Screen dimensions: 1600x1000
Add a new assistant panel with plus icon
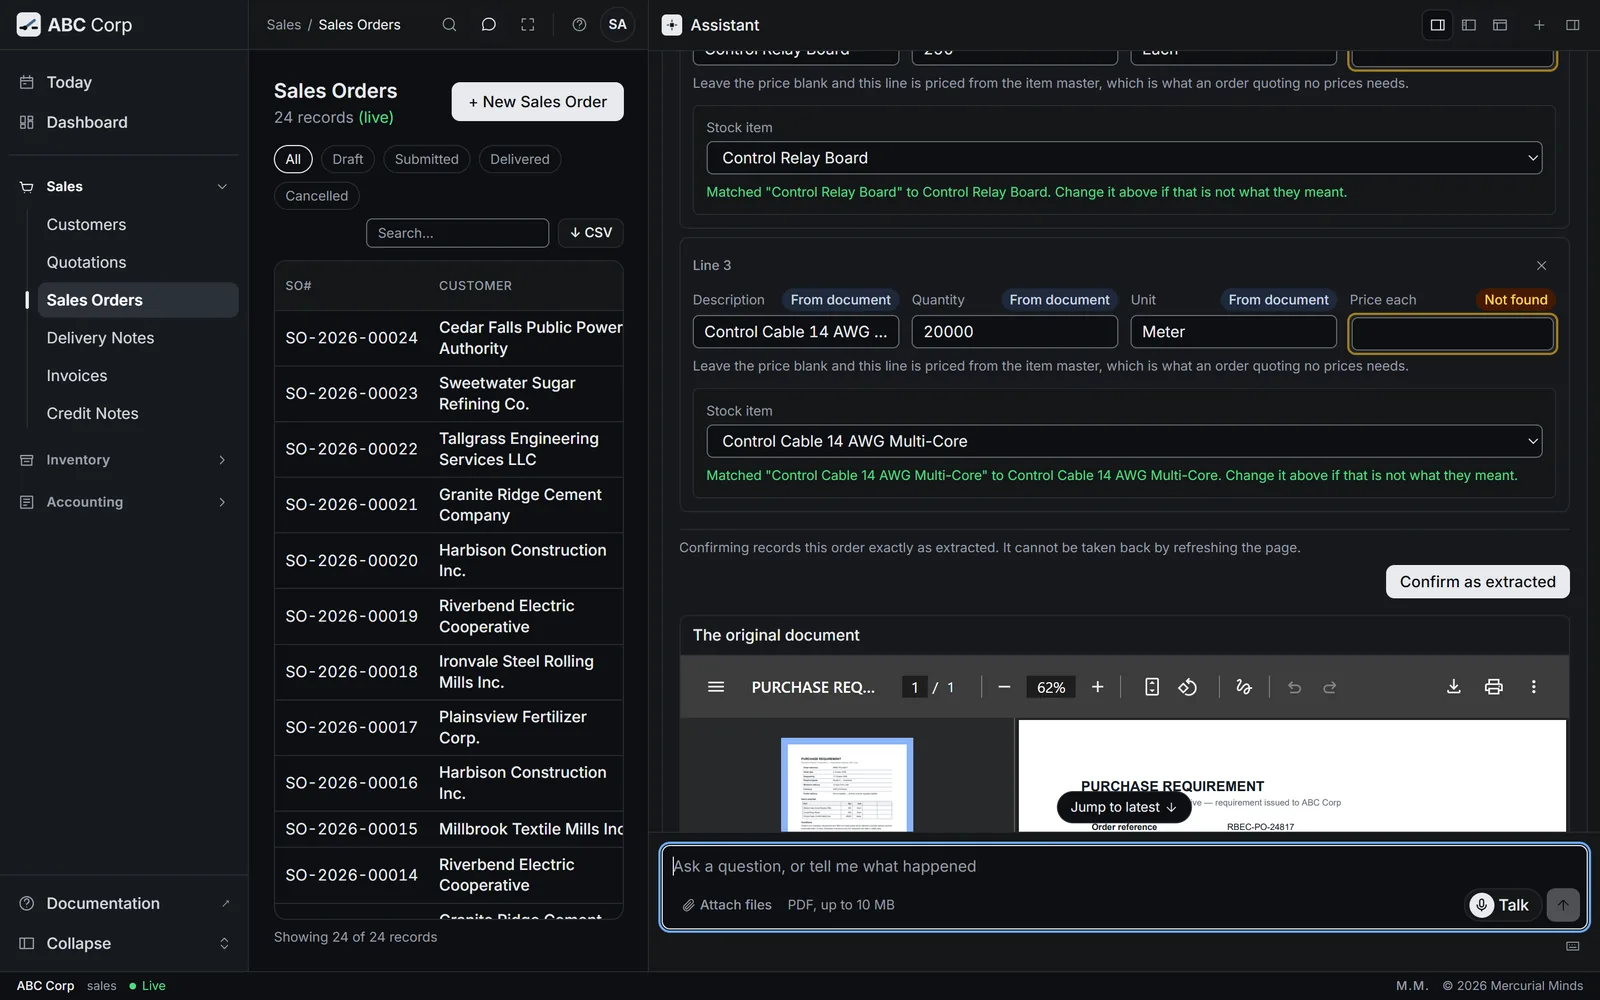point(1539,25)
